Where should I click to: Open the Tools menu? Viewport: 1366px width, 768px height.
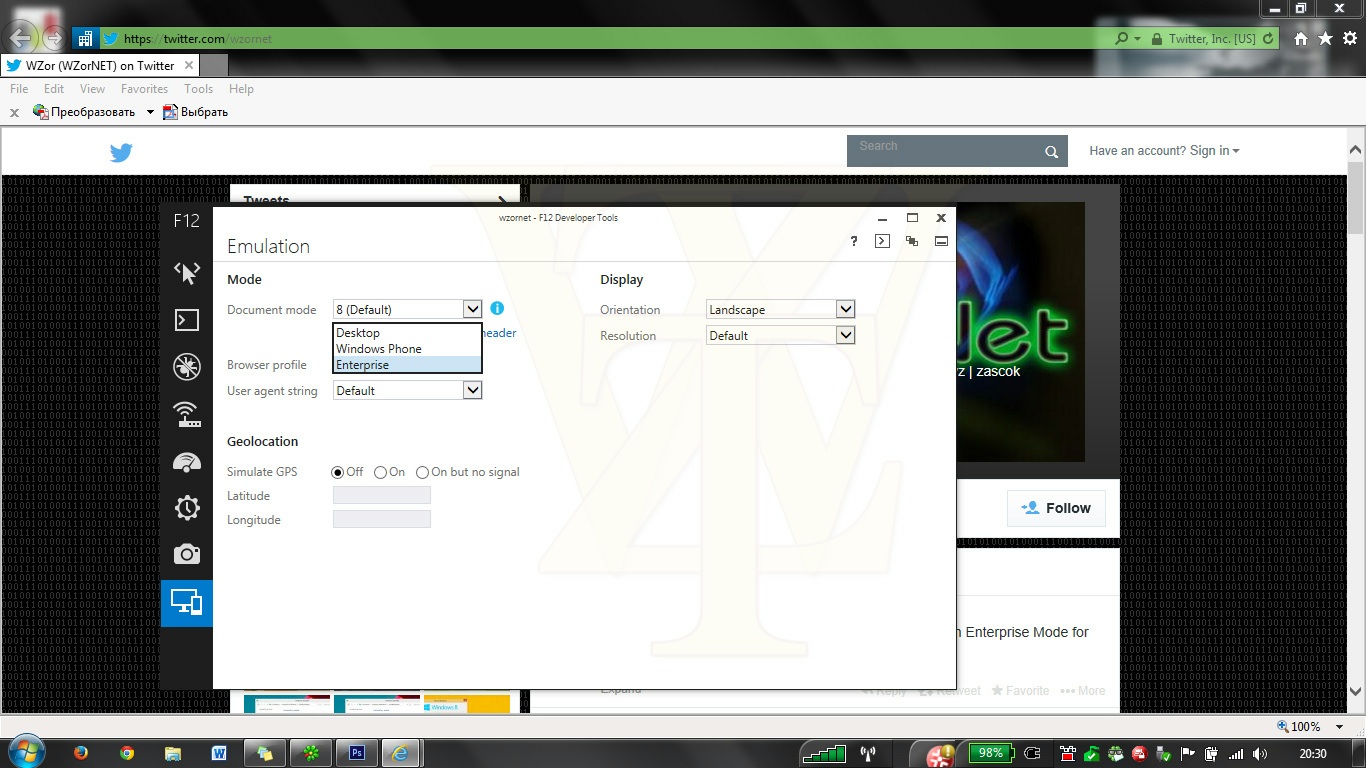pyautogui.click(x=198, y=89)
